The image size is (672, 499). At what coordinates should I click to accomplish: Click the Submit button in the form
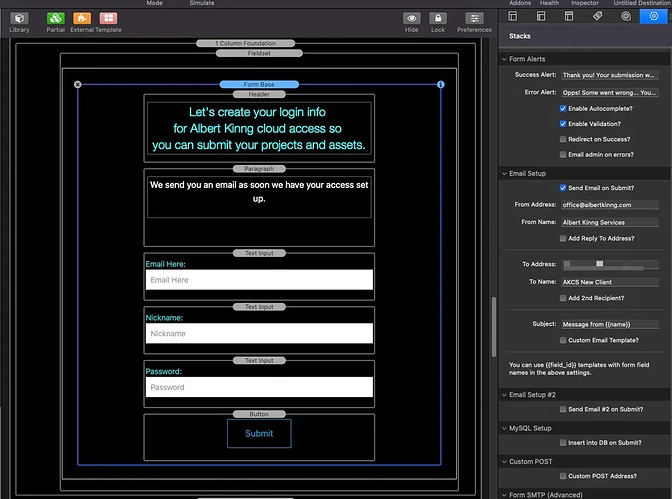pyautogui.click(x=259, y=433)
